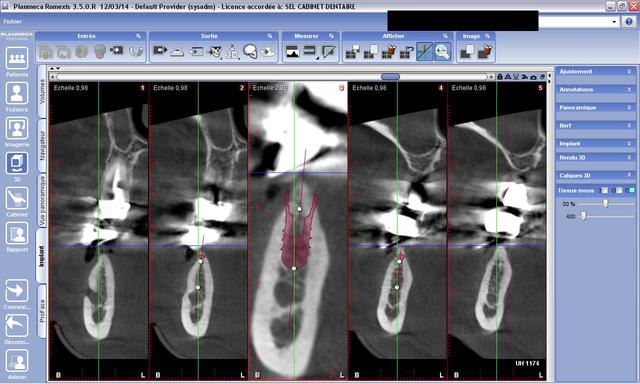This screenshot has height=384, width=640.
Task: Adjust the 50 % opacity slider handle
Action: pos(606,203)
